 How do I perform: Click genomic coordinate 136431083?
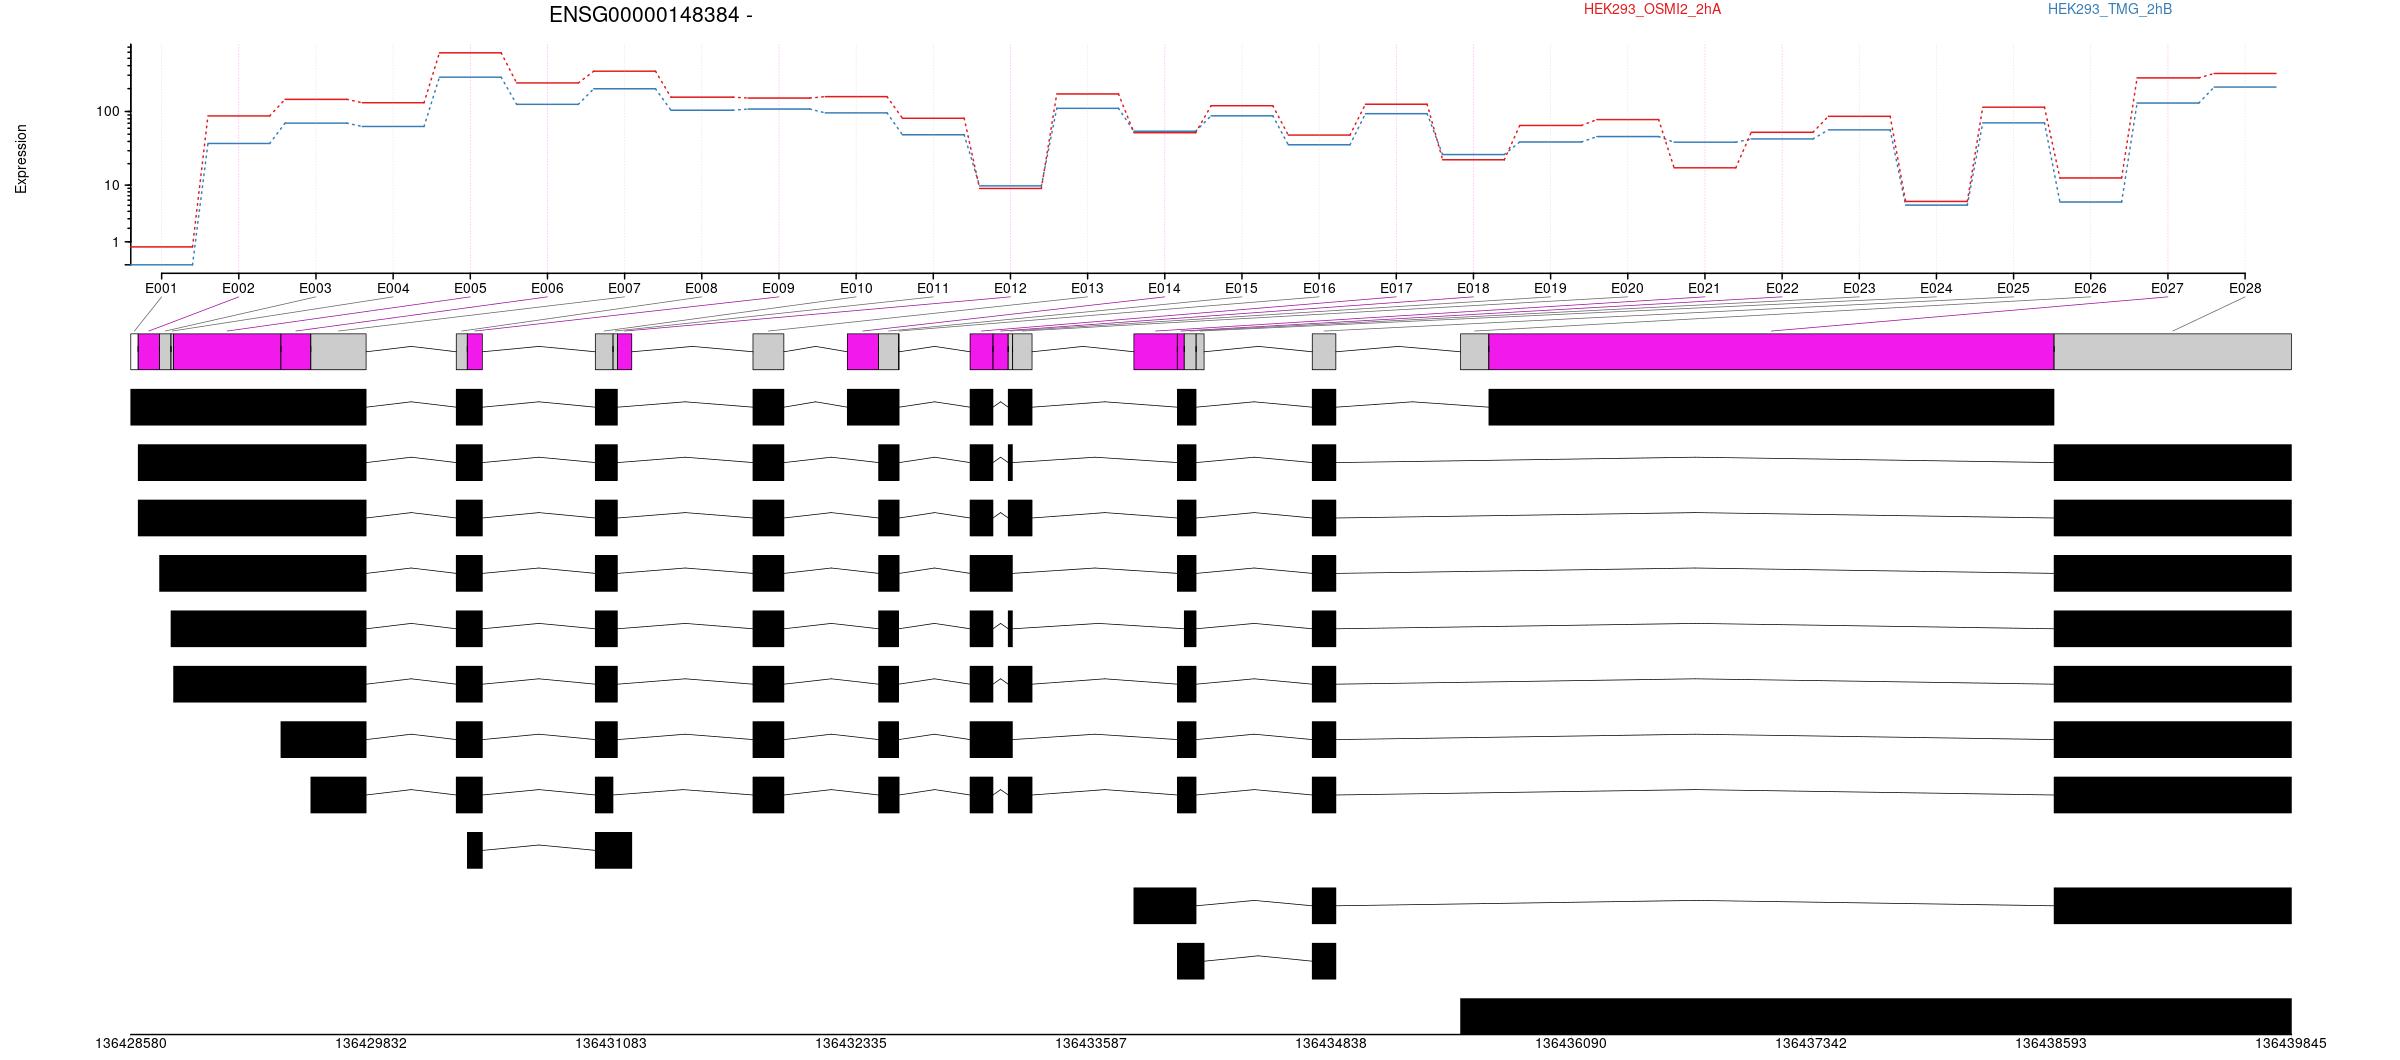pos(611,1044)
